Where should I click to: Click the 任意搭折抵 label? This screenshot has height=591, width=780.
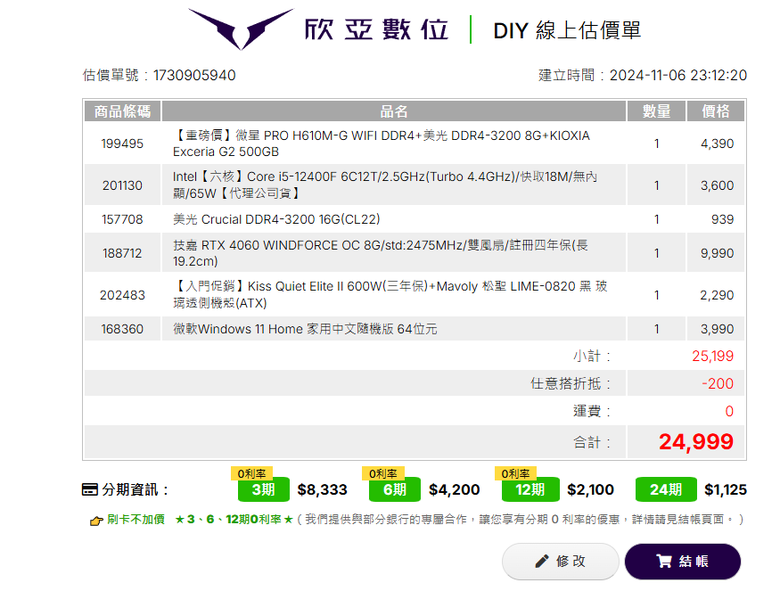coord(570,384)
